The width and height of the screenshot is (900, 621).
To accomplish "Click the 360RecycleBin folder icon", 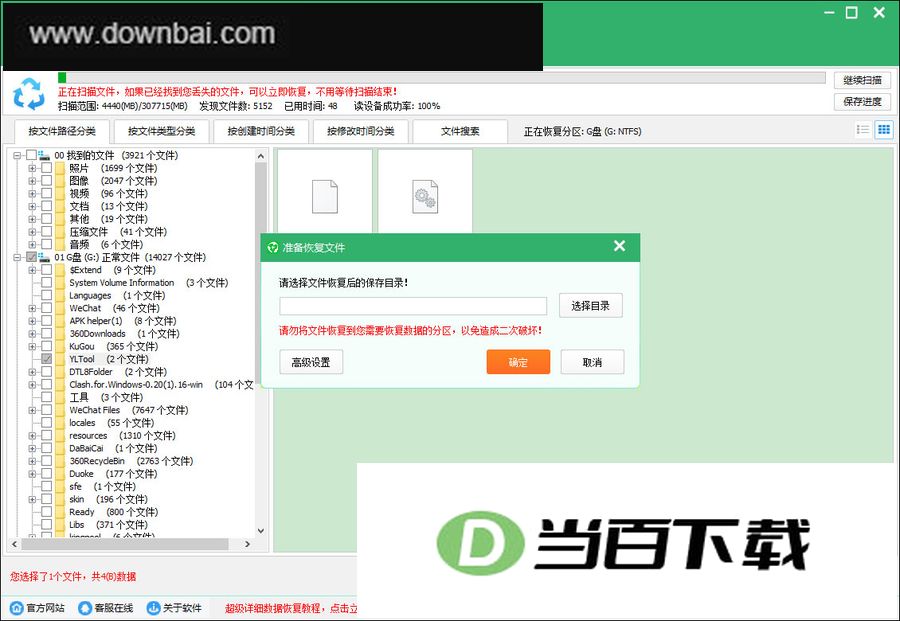I will point(60,461).
